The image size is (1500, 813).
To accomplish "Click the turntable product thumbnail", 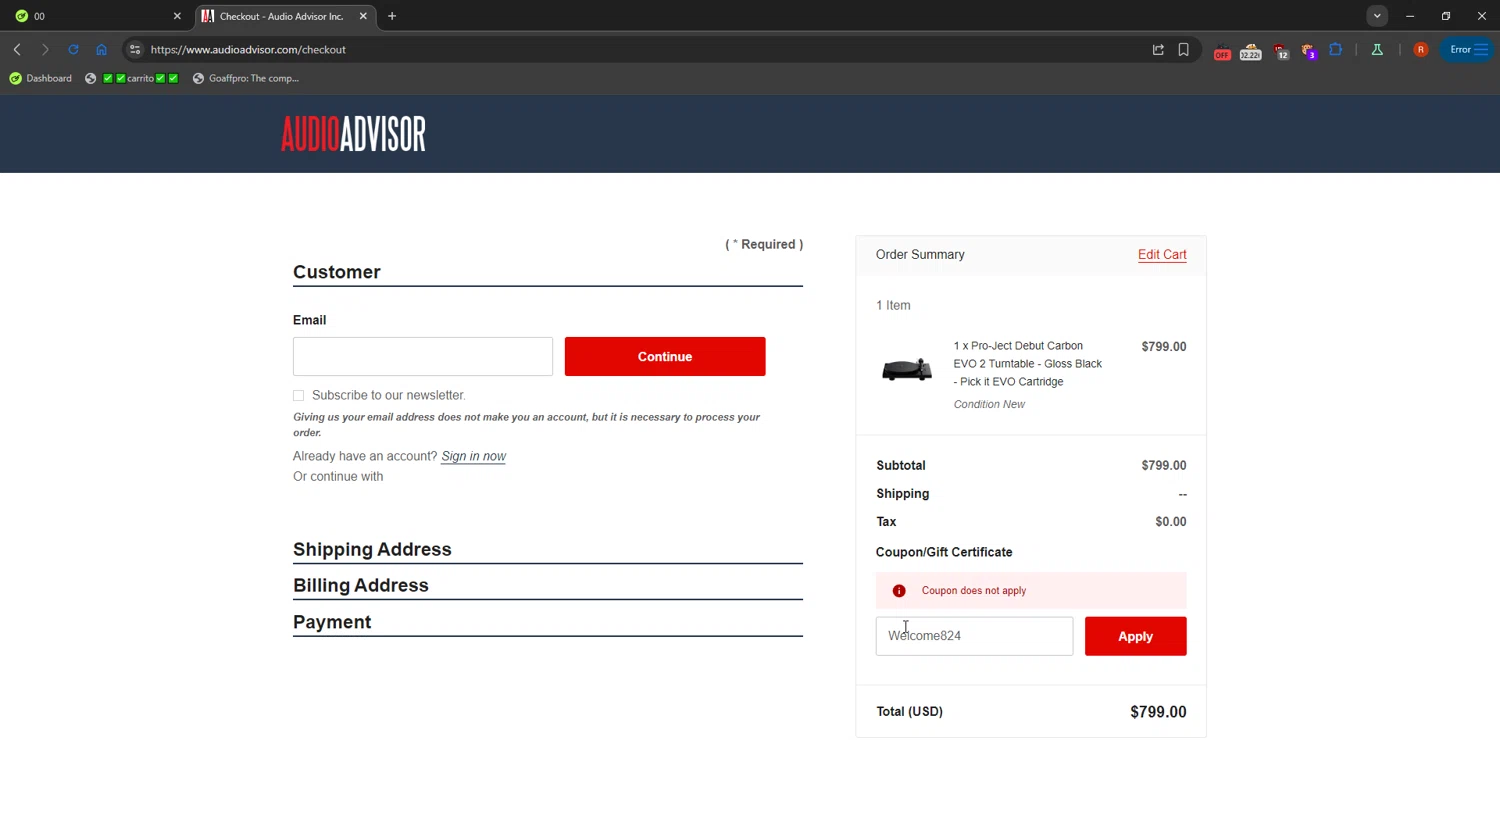I will 907,371.
